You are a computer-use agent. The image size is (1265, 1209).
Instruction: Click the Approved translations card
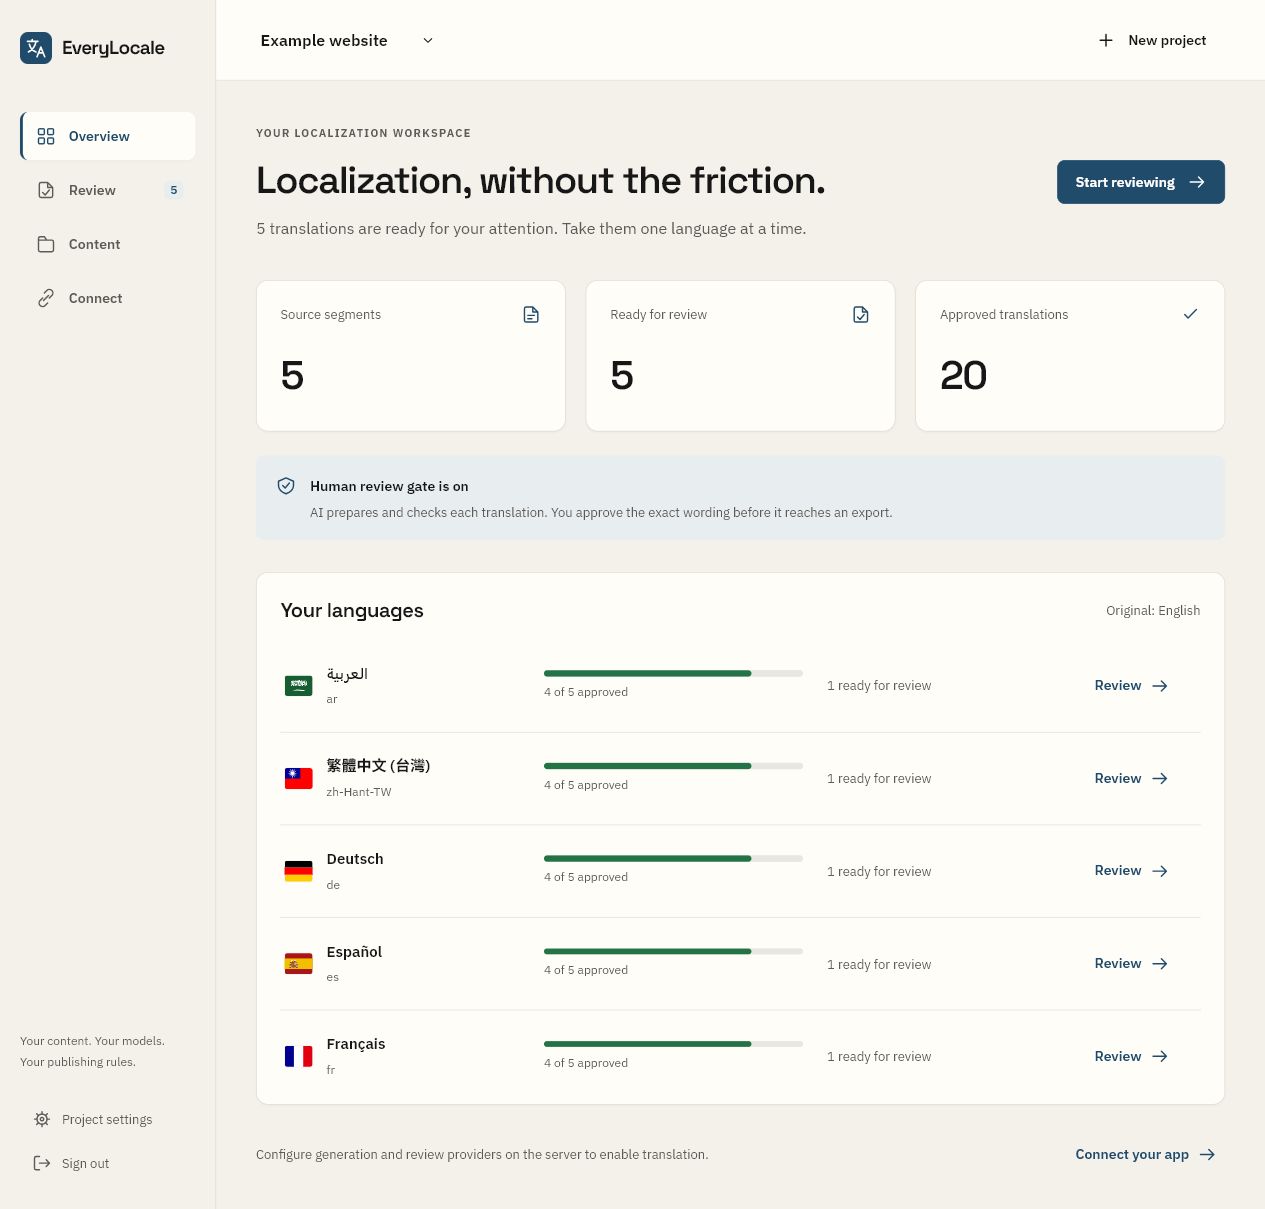click(x=1070, y=356)
